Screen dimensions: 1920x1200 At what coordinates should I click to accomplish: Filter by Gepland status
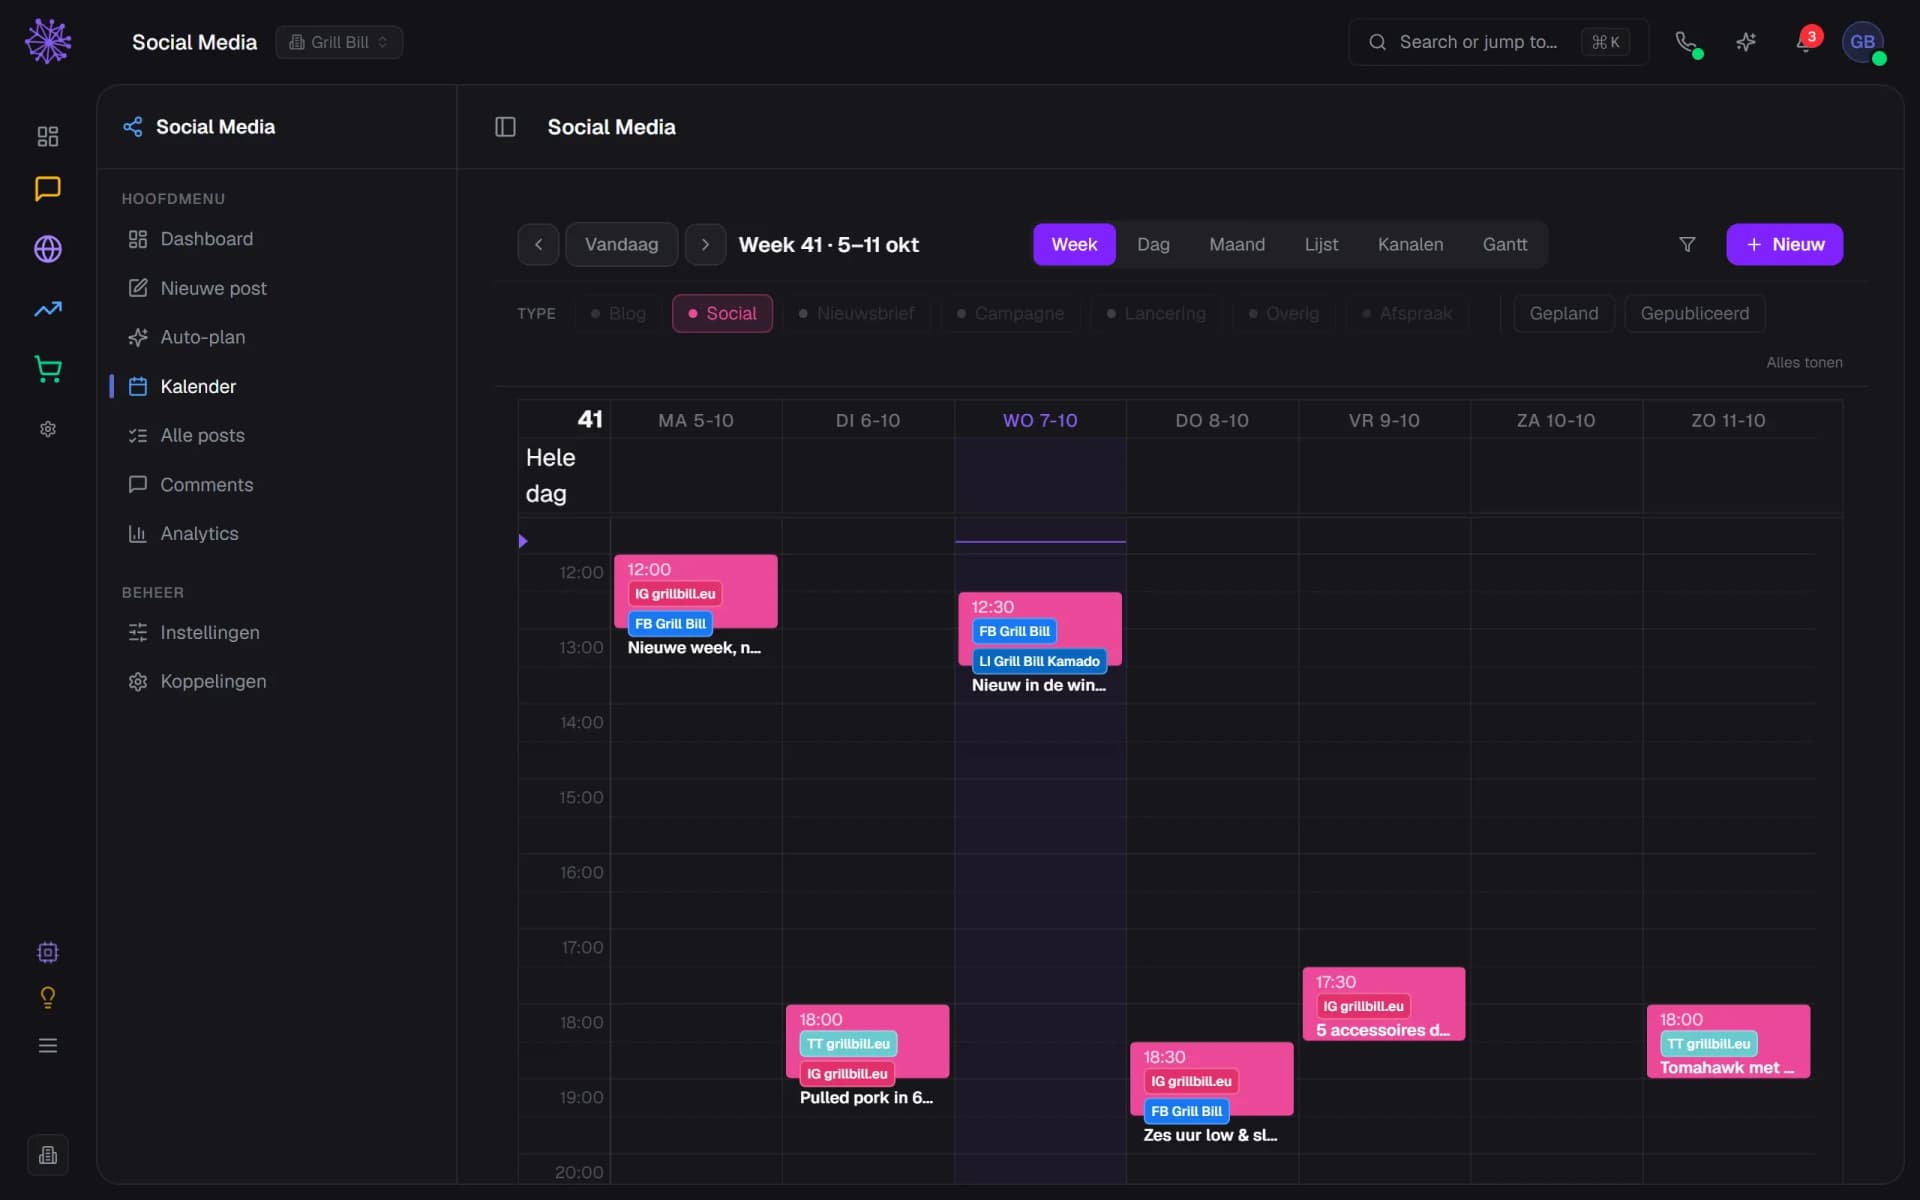[1563, 313]
